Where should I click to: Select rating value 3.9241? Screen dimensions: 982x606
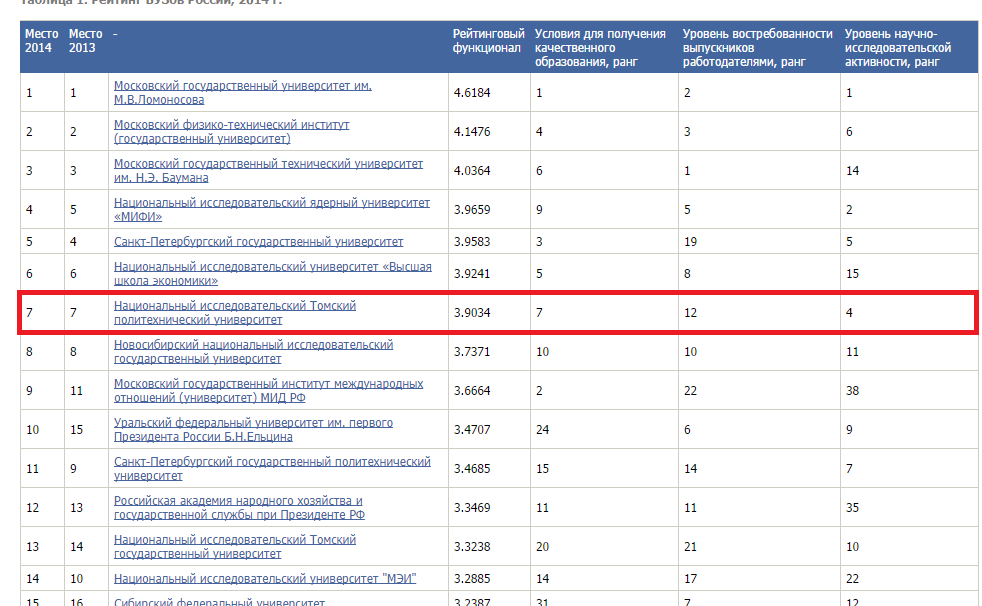pyautogui.click(x=472, y=274)
